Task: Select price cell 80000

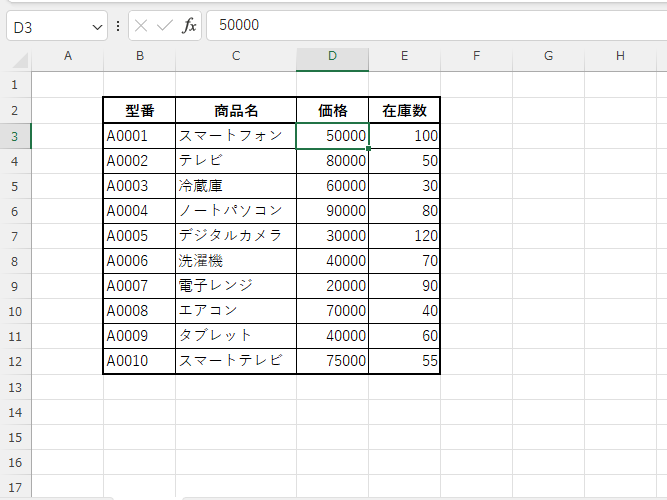Action: [x=332, y=161]
